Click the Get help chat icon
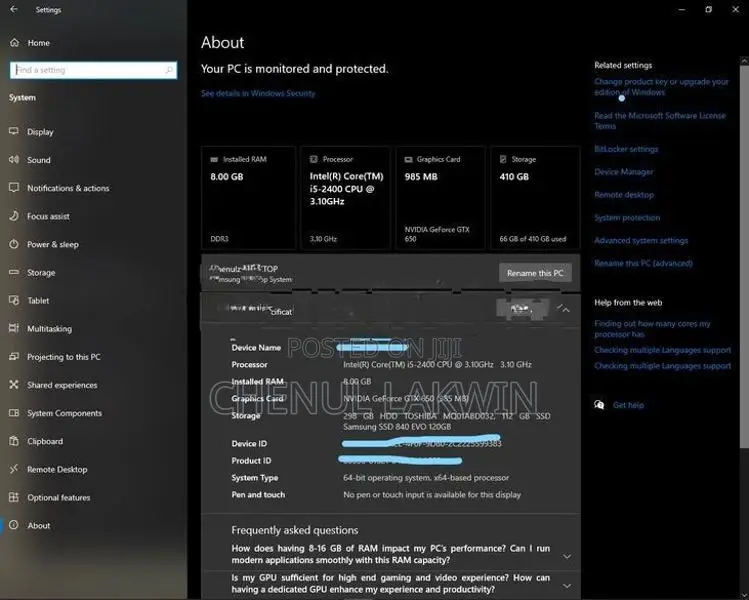The height and width of the screenshot is (600, 749). (599, 405)
